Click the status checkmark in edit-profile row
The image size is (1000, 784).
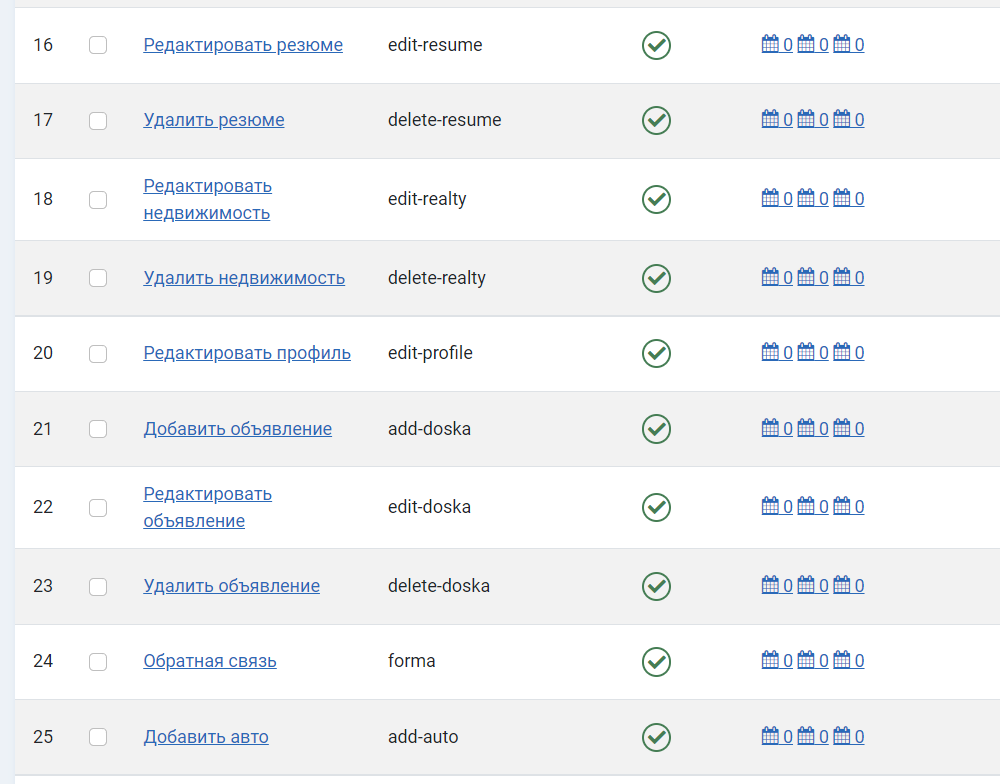click(x=656, y=353)
